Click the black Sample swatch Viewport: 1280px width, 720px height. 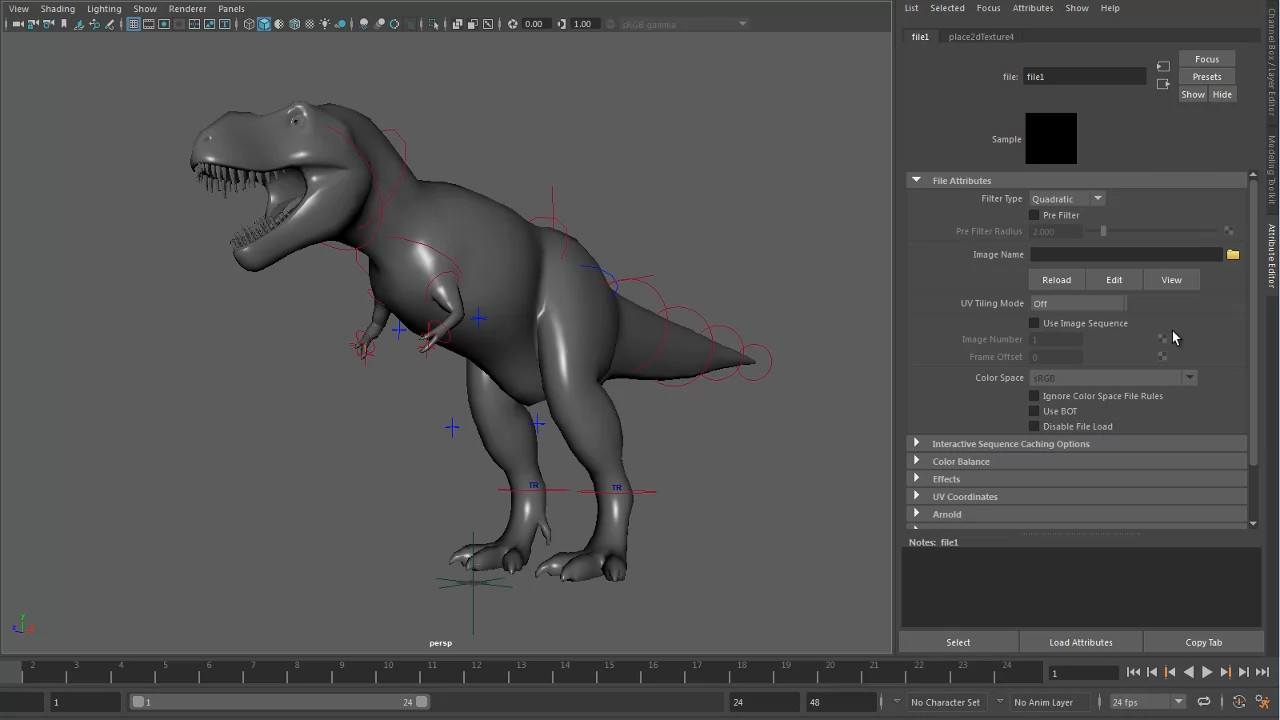(1051, 139)
